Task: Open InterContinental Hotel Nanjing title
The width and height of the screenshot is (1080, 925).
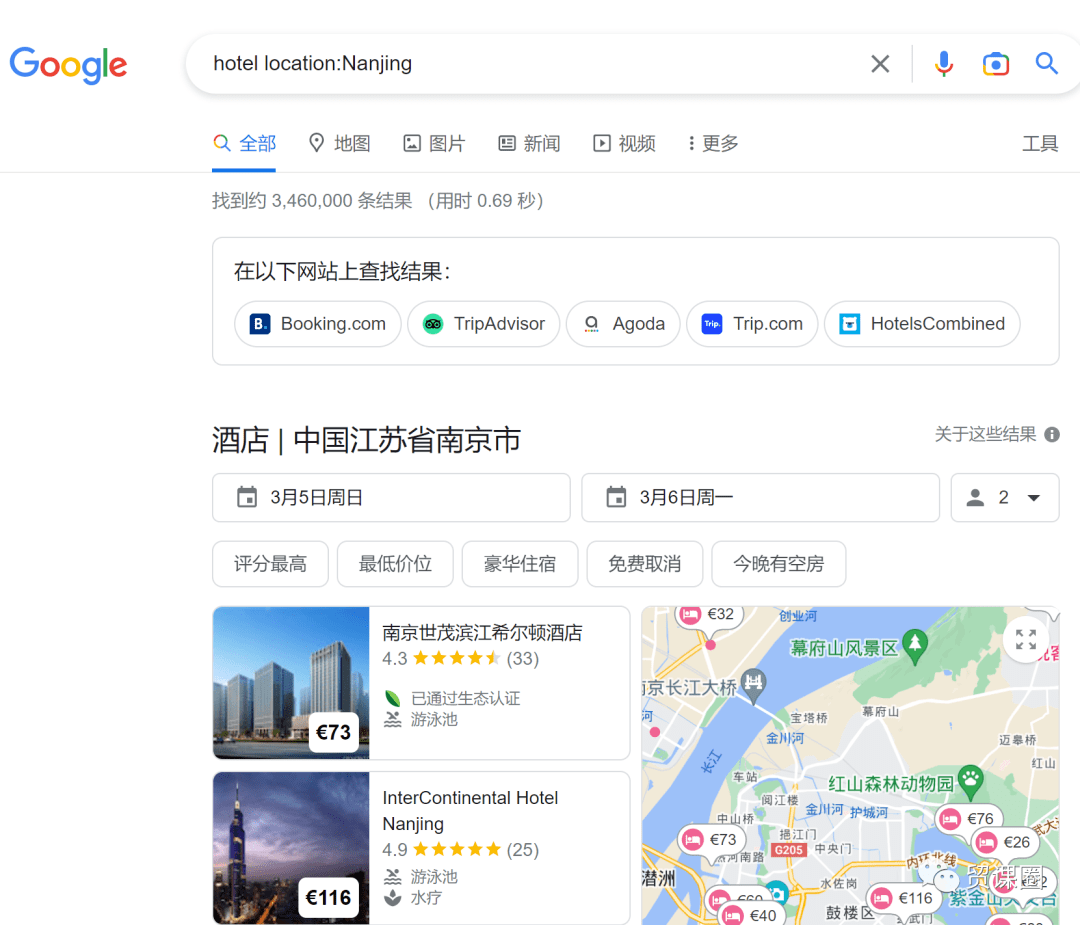Action: 470,811
